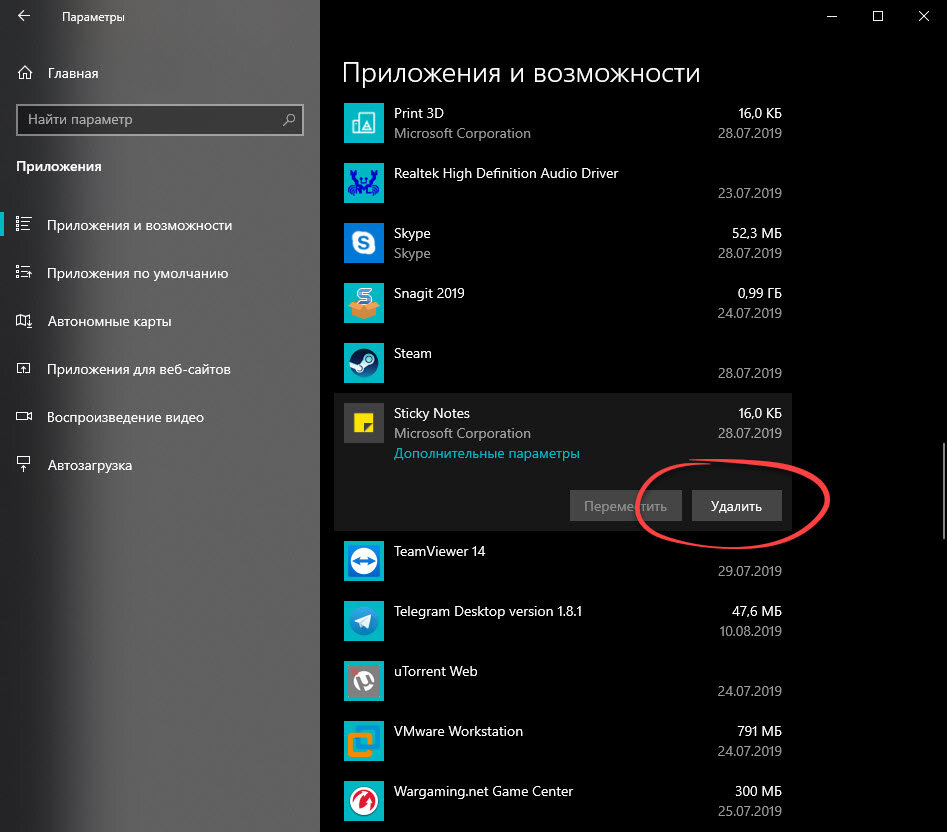The image size is (947, 832).
Task: Click the Steam app icon
Action: pyautogui.click(x=364, y=363)
